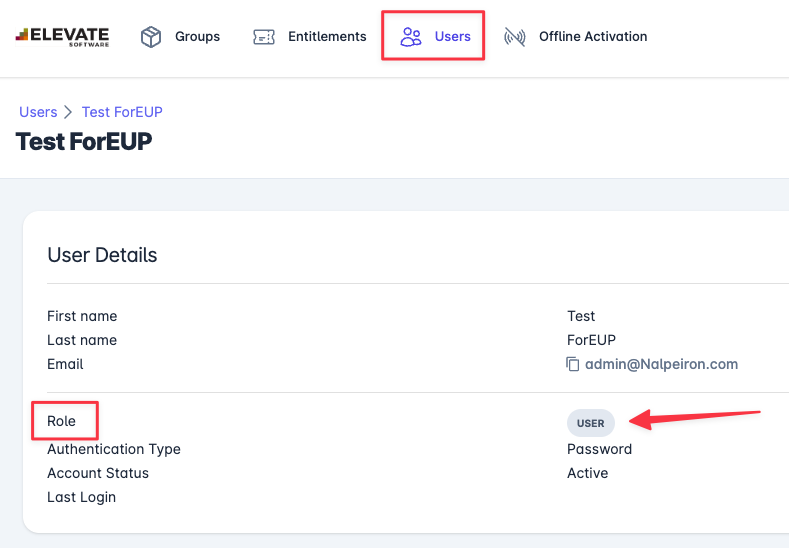Viewport: 789px width, 548px height.
Task: Copy the email address using the copy icon
Action: point(573,364)
